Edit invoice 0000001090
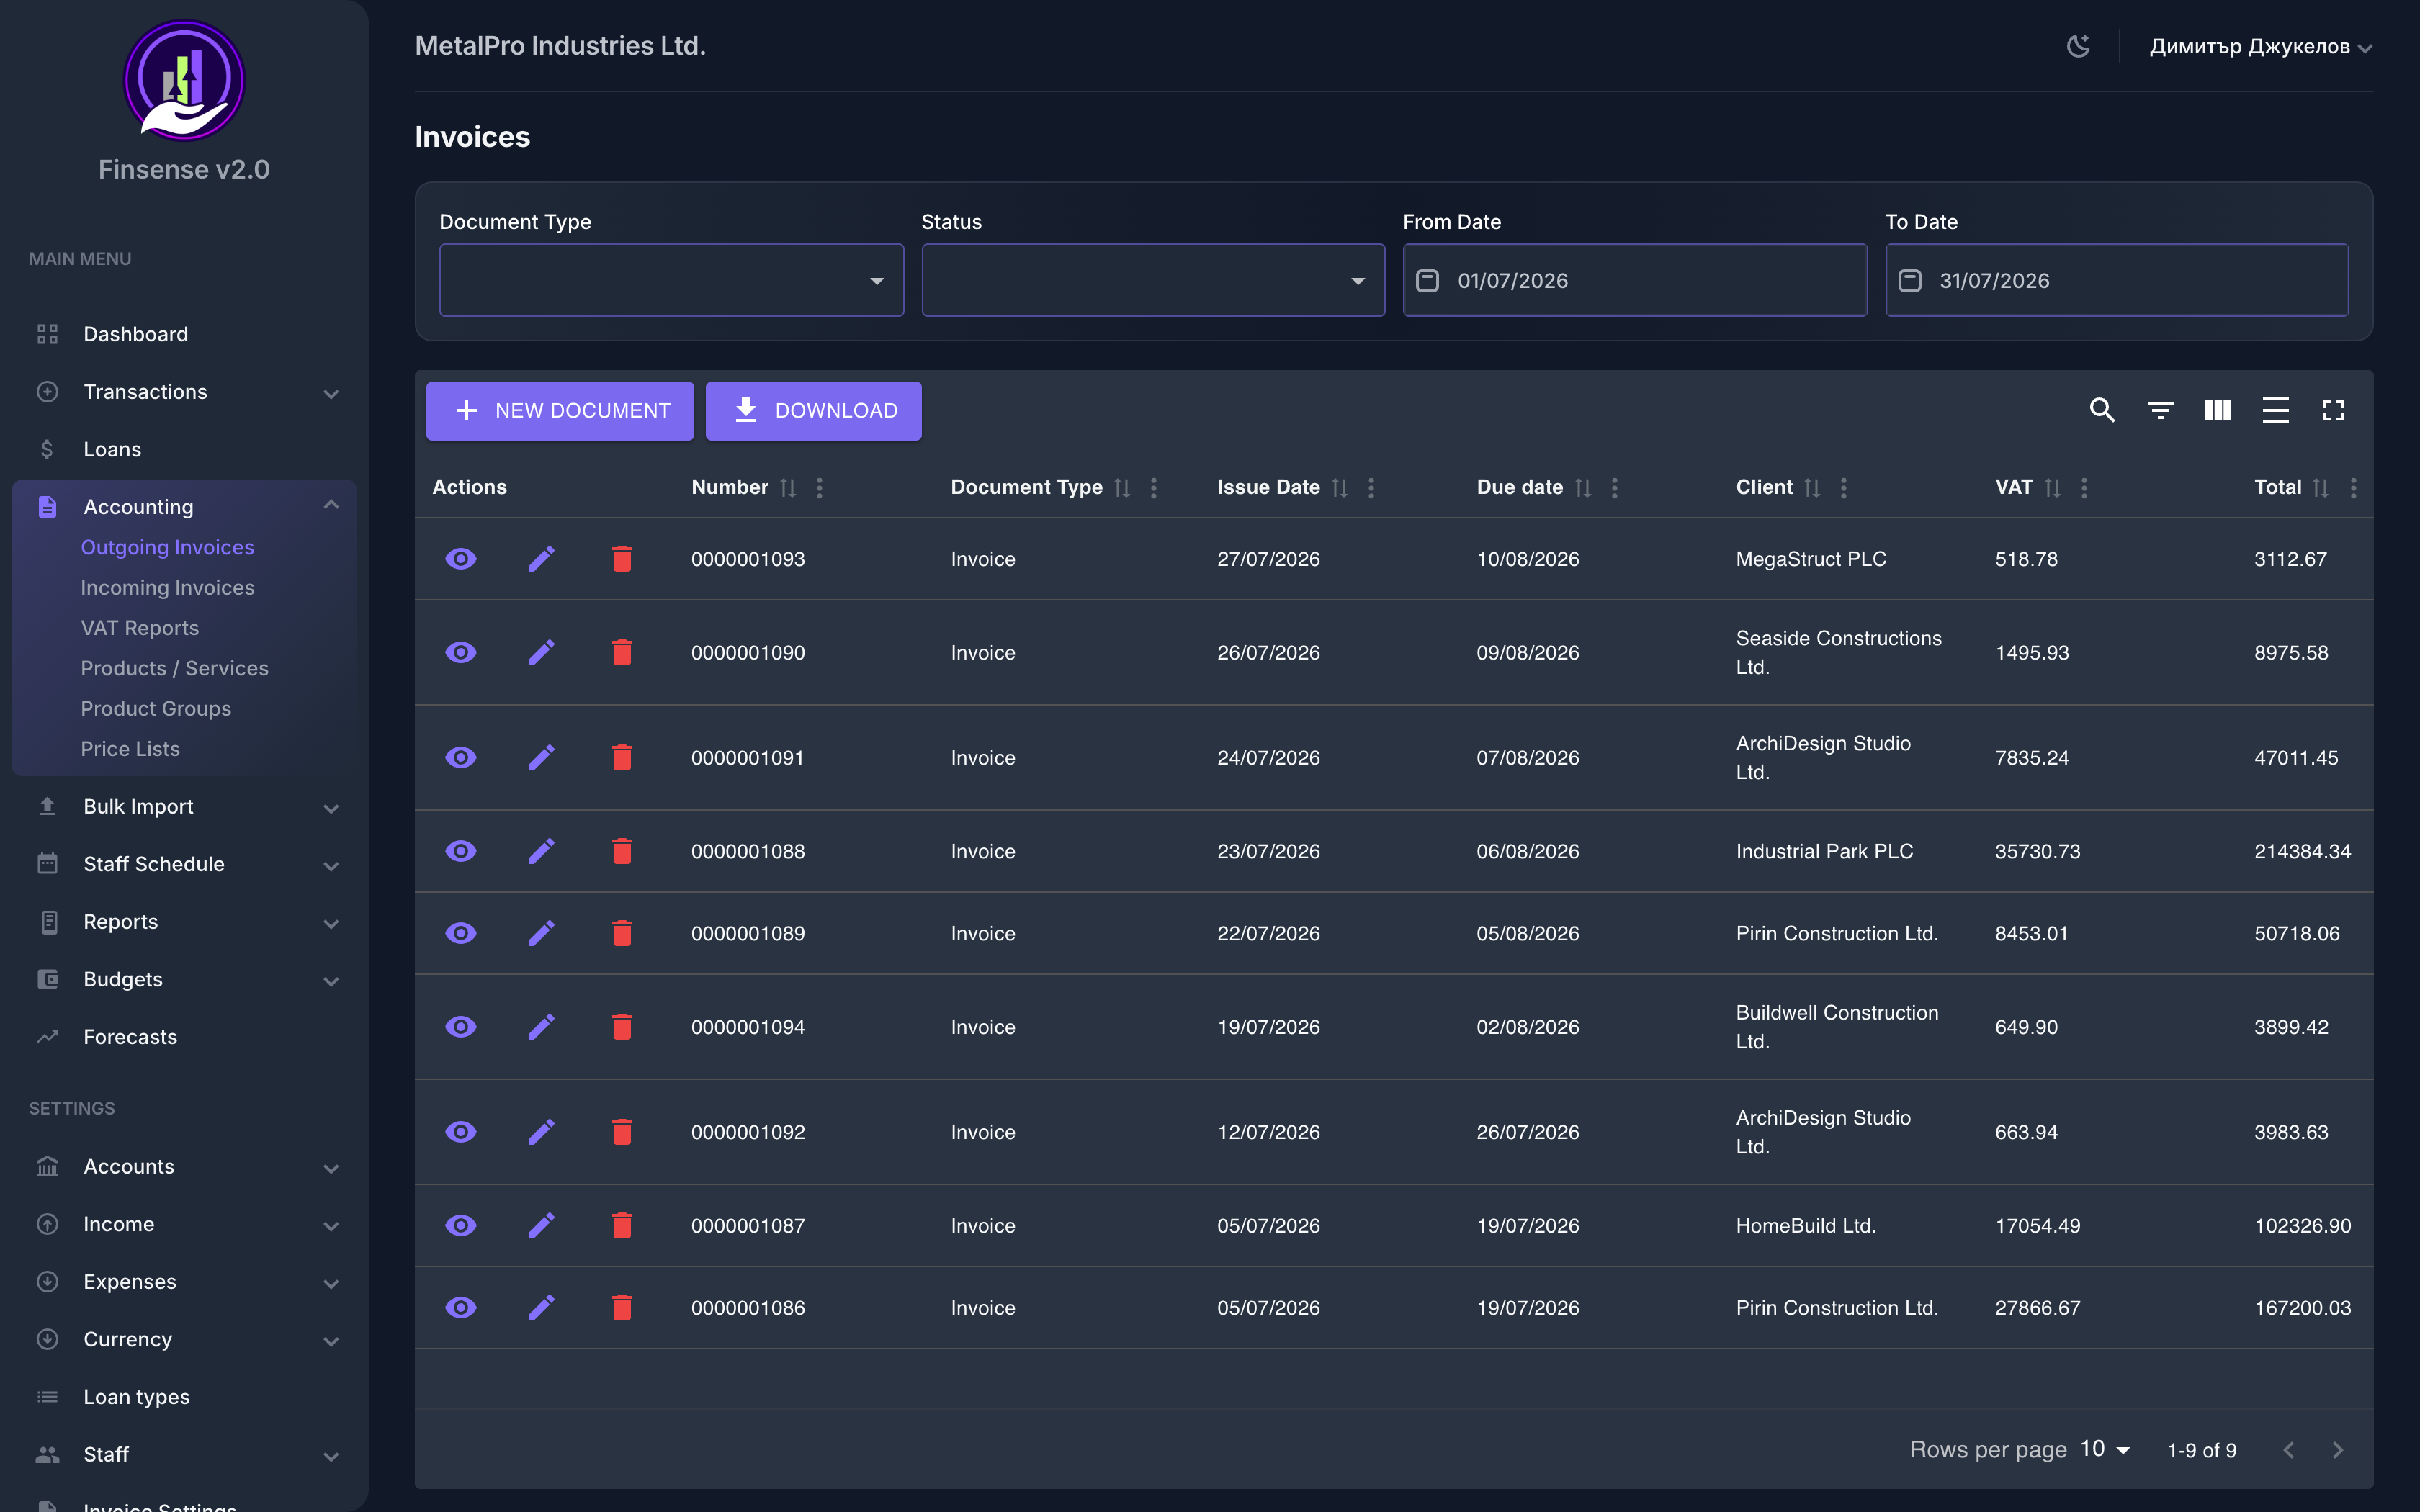 click(x=541, y=652)
